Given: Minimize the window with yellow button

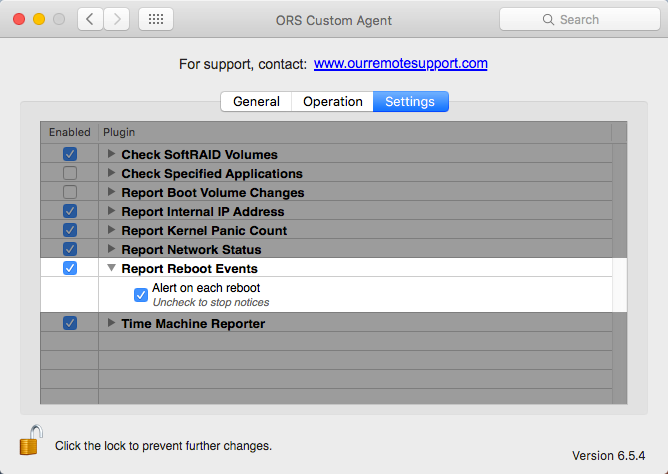Looking at the screenshot, I should point(39,19).
